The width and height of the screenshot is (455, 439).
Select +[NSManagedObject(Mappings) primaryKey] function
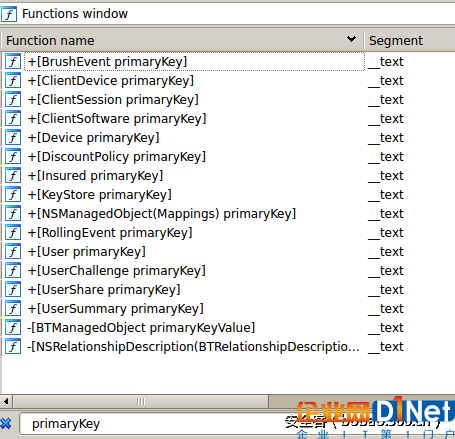pyautogui.click(x=162, y=213)
